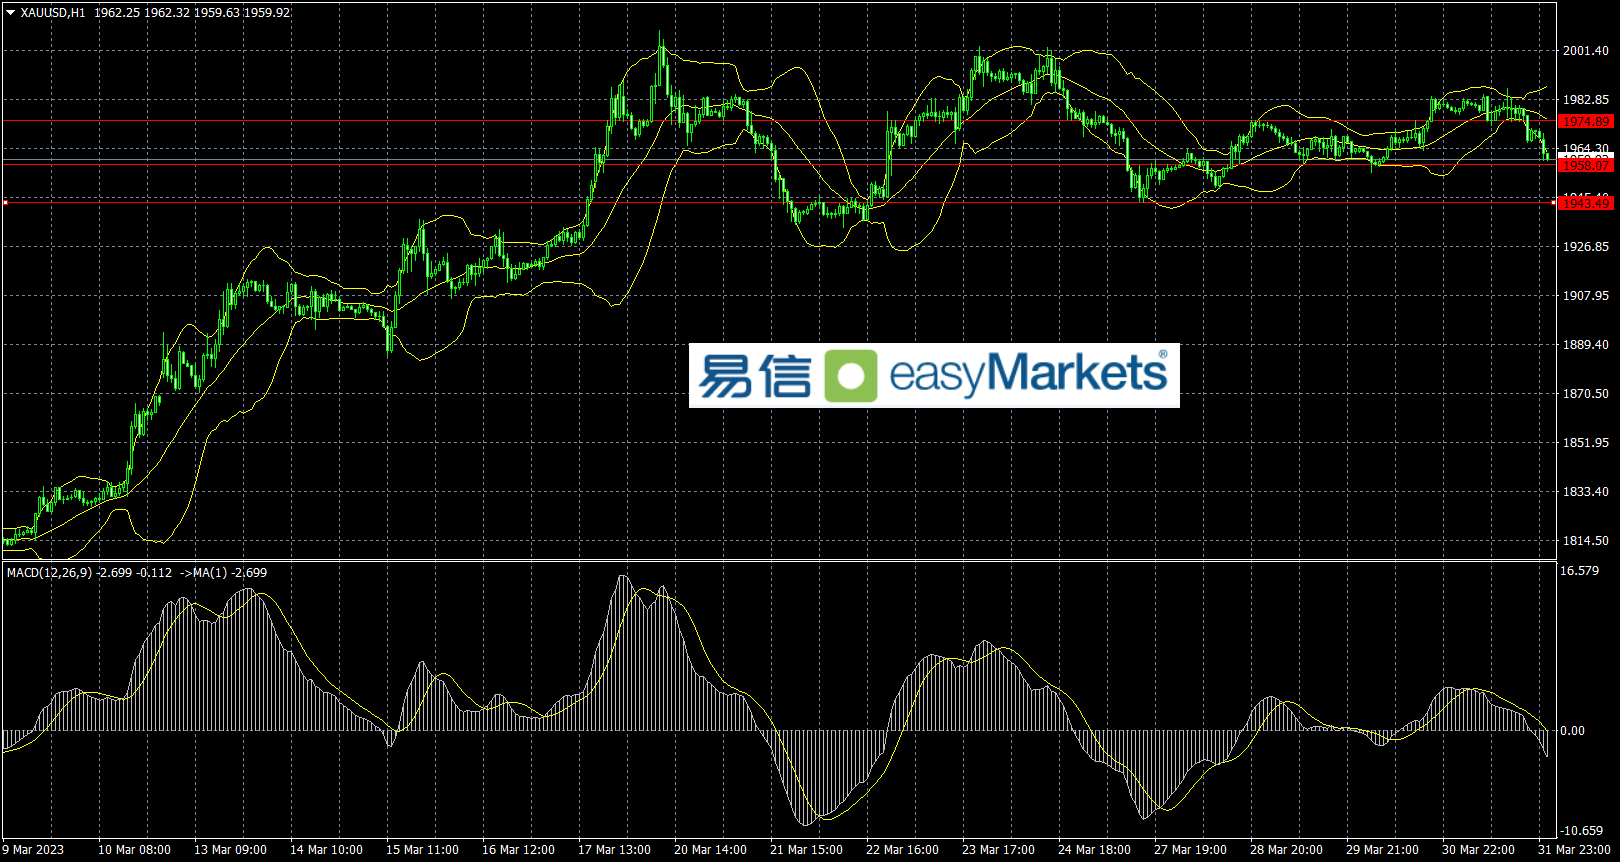Click the 9 Mar 2023 date label
Viewport: 1620px width, 862px height.
click(x=33, y=850)
